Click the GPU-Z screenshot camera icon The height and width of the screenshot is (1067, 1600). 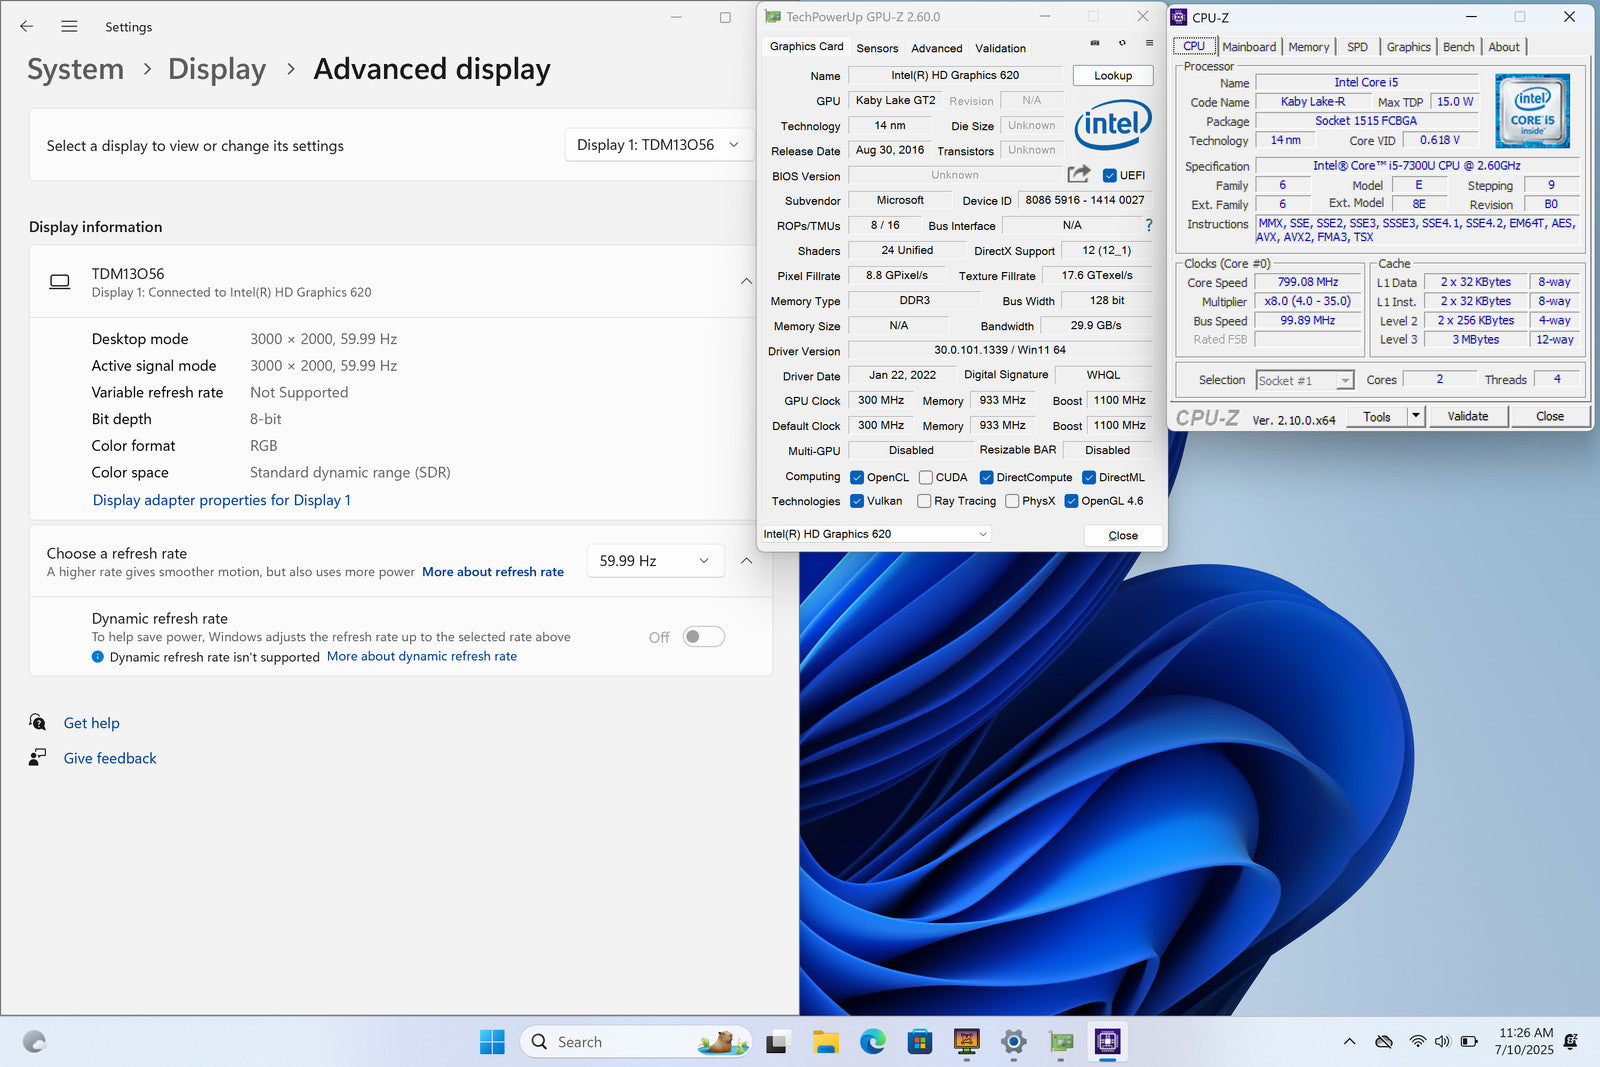point(1095,43)
